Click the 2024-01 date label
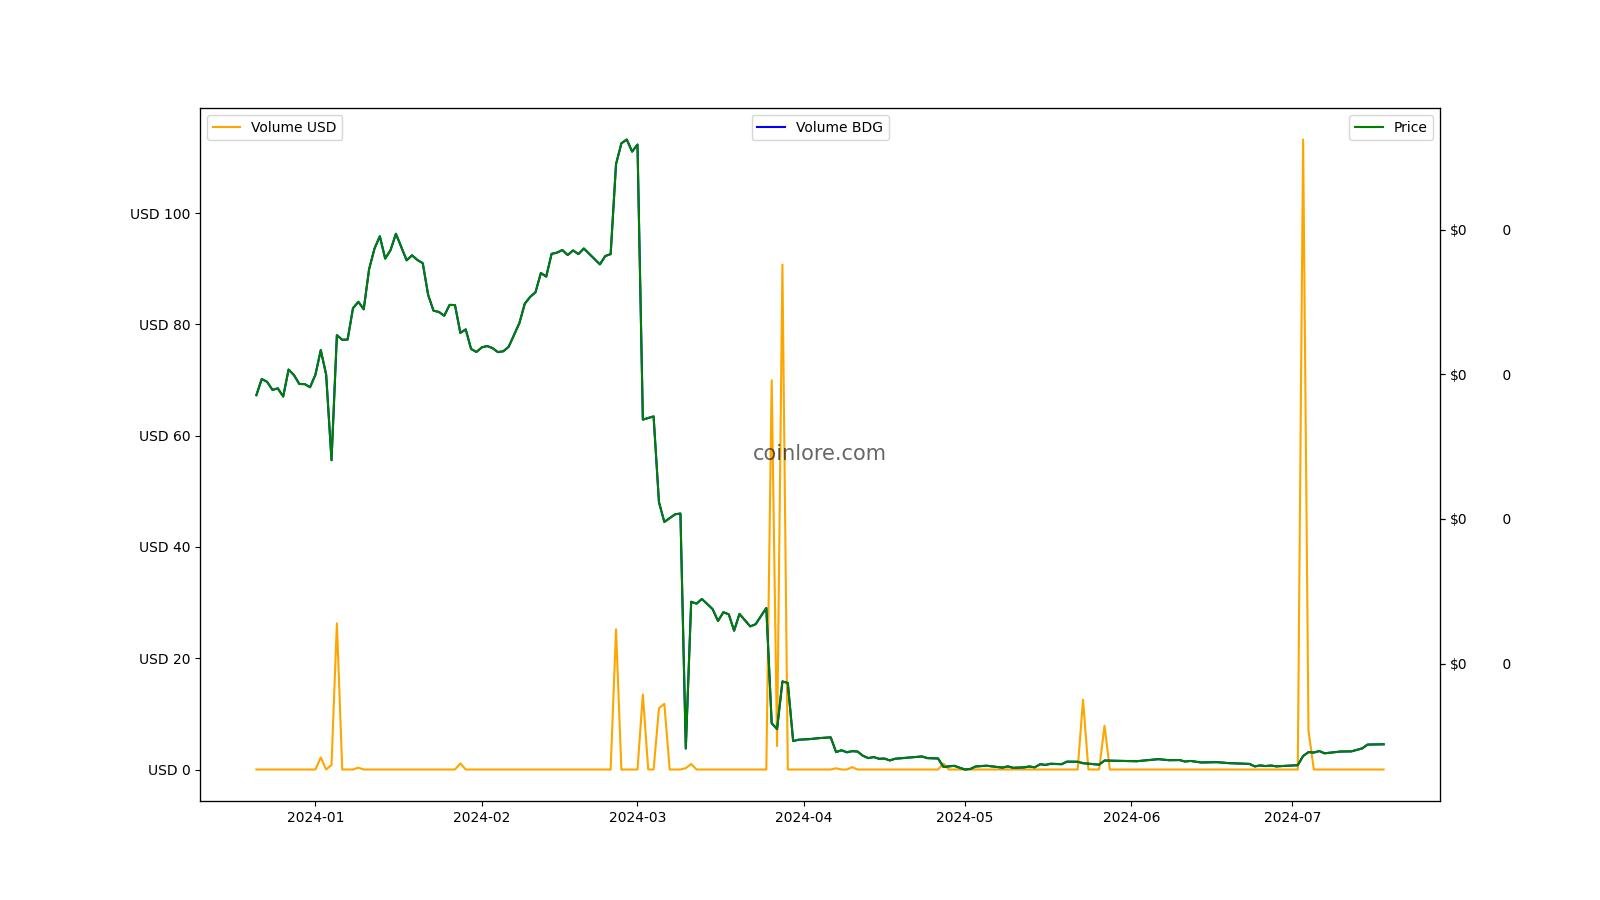This screenshot has height=900, width=1600. coord(316,817)
